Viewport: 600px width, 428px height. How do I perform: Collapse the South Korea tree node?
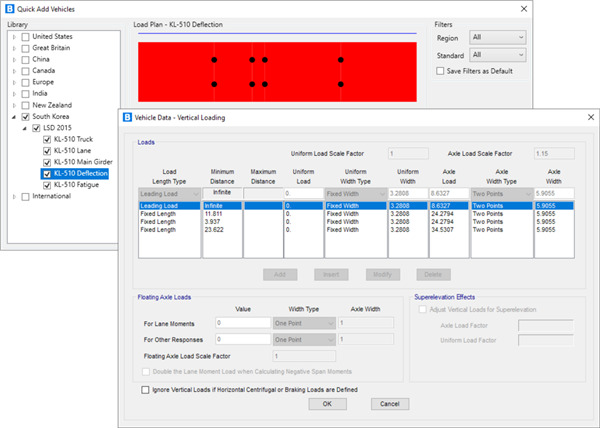coord(14,117)
